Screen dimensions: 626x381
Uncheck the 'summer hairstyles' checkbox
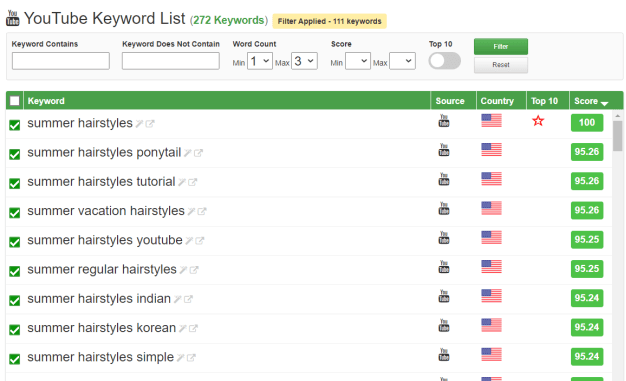(x=15, y=125)
